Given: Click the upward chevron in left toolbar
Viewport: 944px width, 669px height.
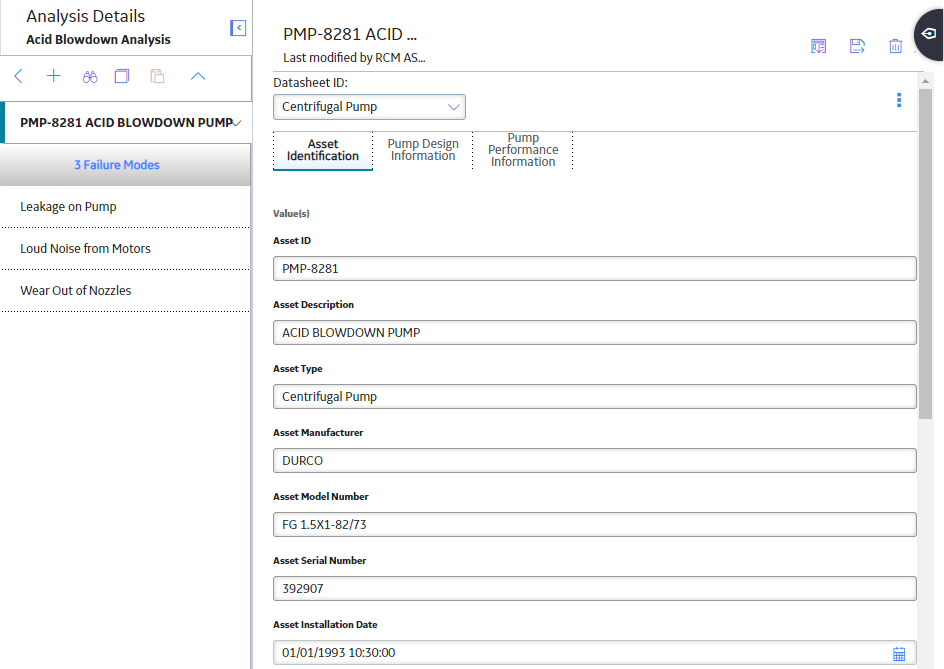Looking at the screenshot, I should [198, 76].
